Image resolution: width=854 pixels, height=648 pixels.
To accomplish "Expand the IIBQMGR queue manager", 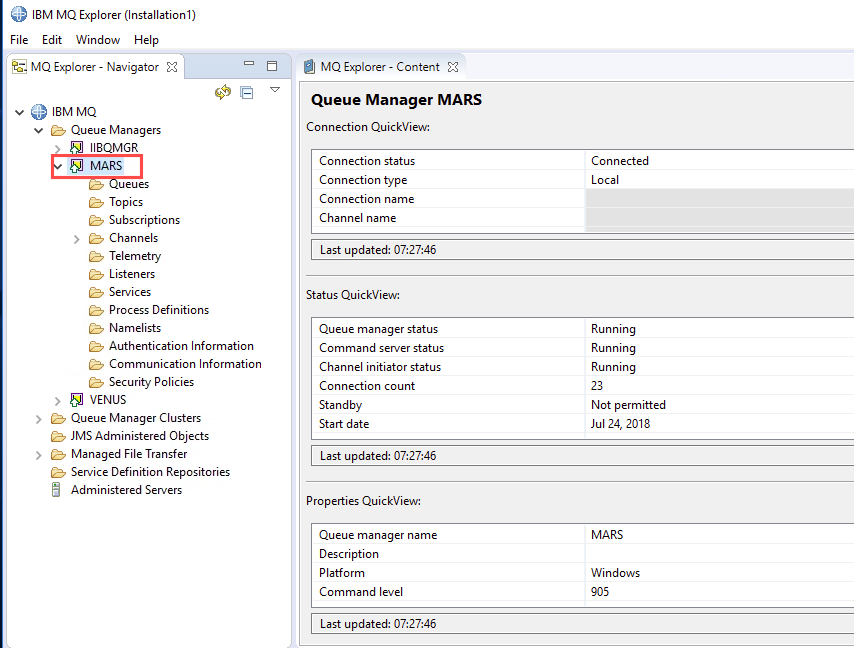I will pos(58,148).
